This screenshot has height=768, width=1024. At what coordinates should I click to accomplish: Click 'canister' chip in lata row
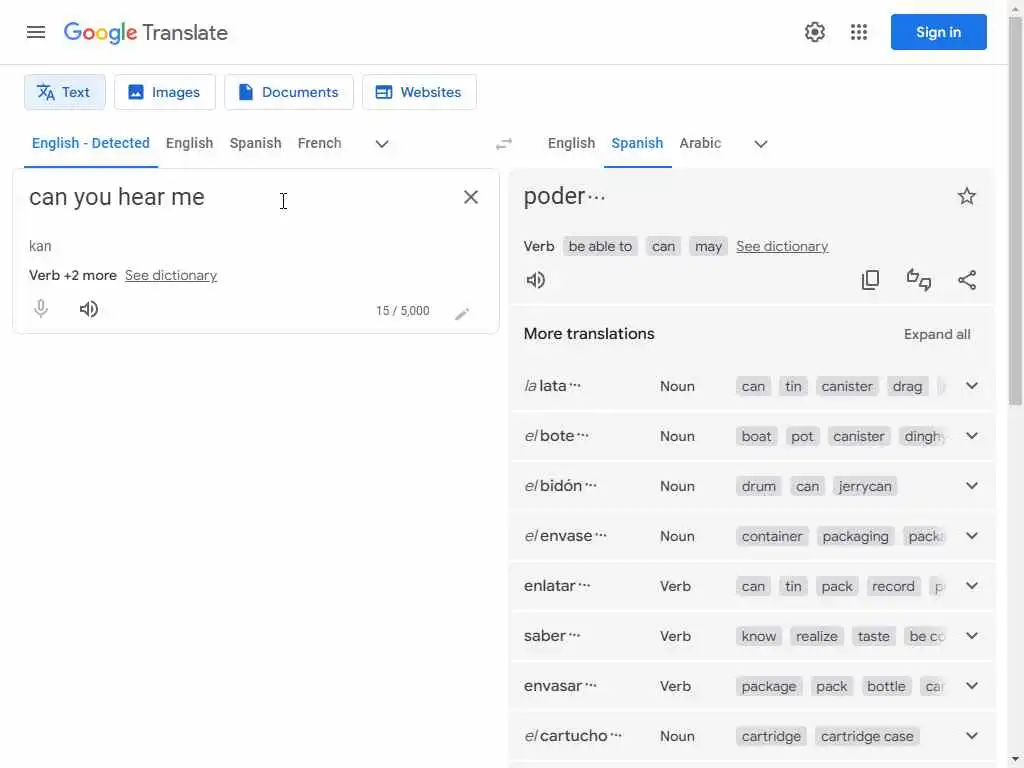[x=847, y=387]
